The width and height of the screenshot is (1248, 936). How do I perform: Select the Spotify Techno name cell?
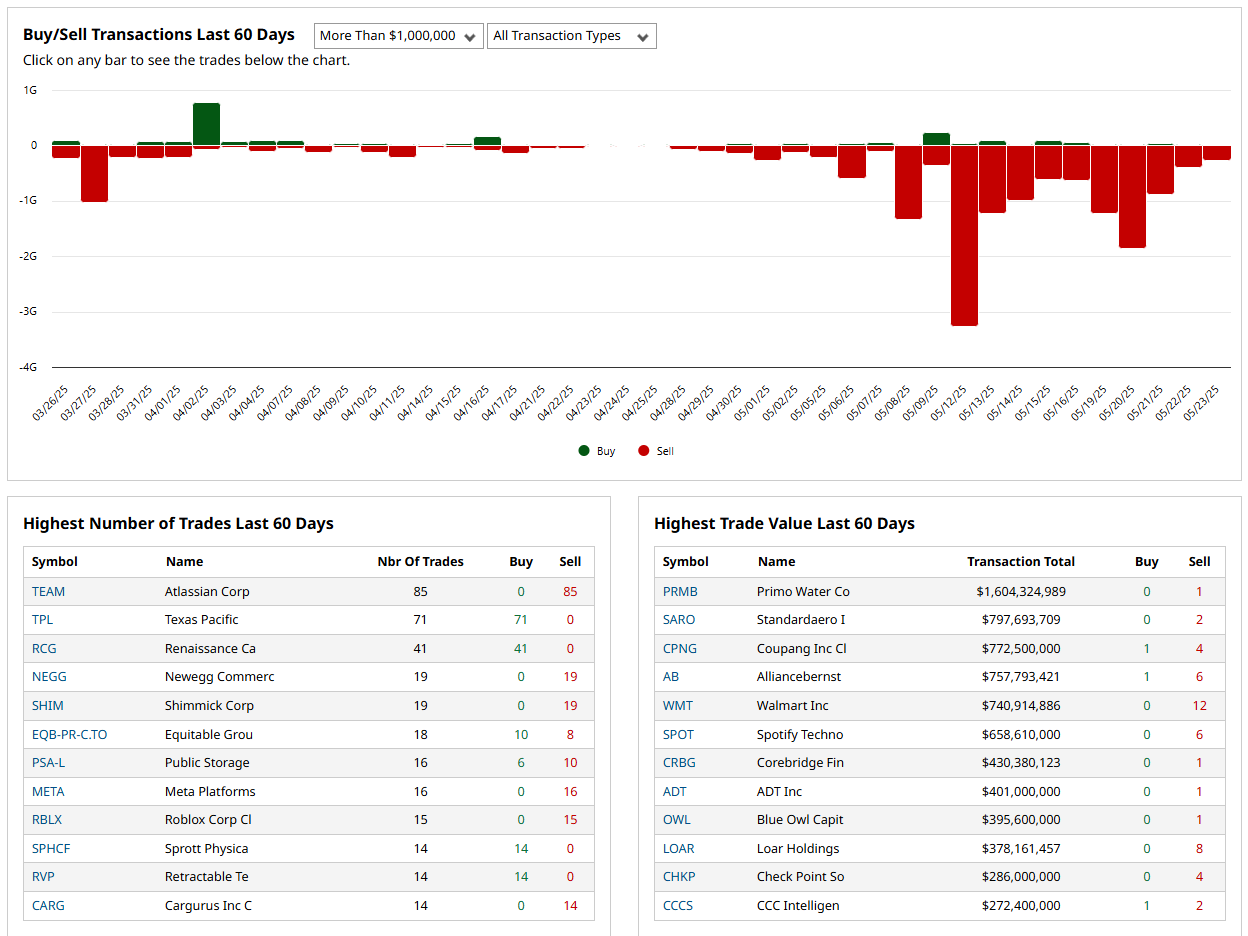(x=800, y=734)
